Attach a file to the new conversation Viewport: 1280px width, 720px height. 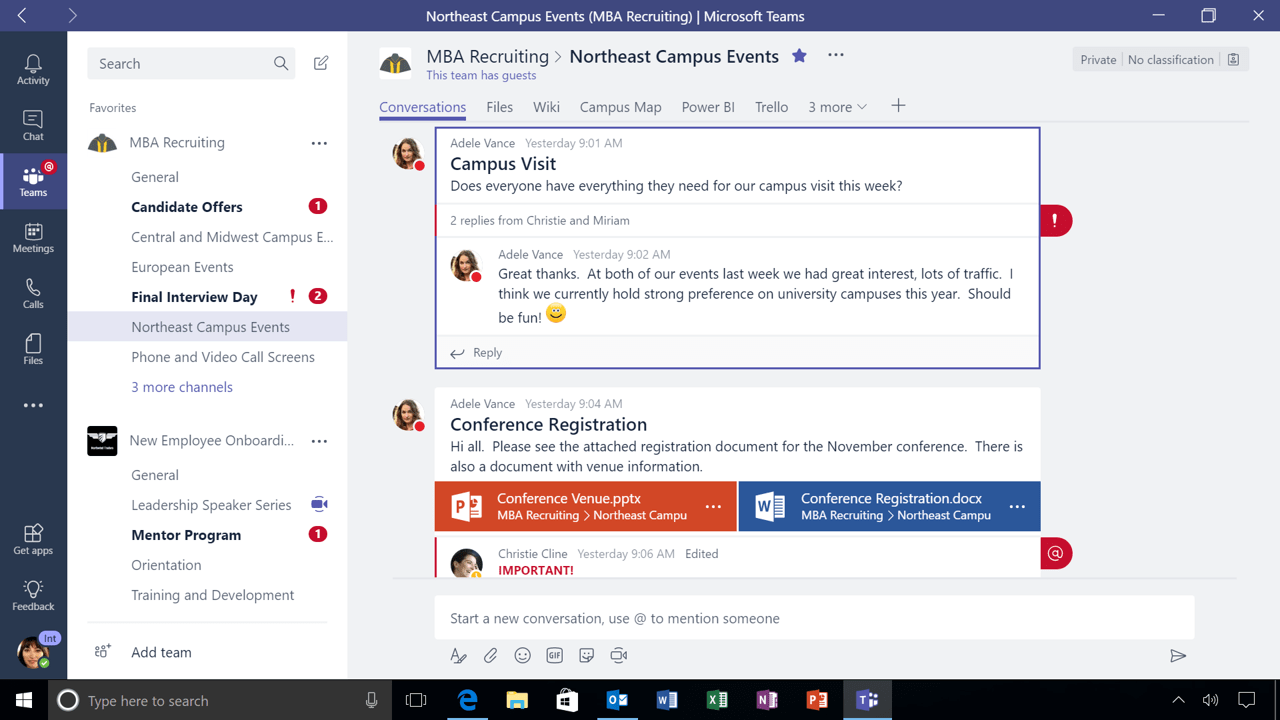tap(490, 655)
